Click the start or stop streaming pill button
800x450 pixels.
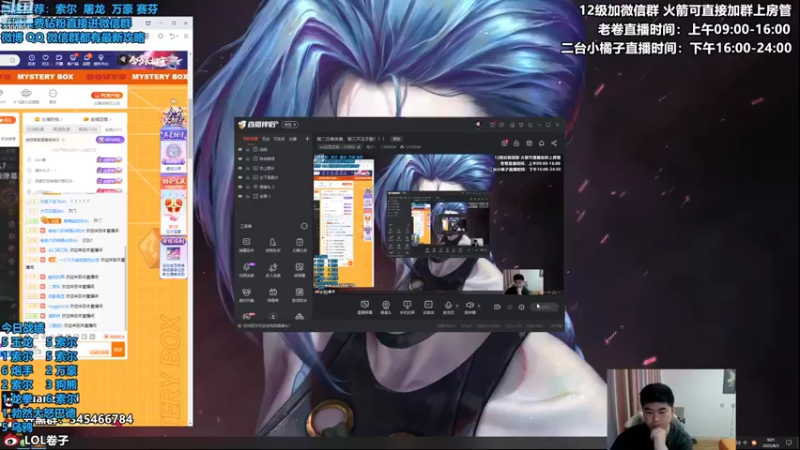544,307
